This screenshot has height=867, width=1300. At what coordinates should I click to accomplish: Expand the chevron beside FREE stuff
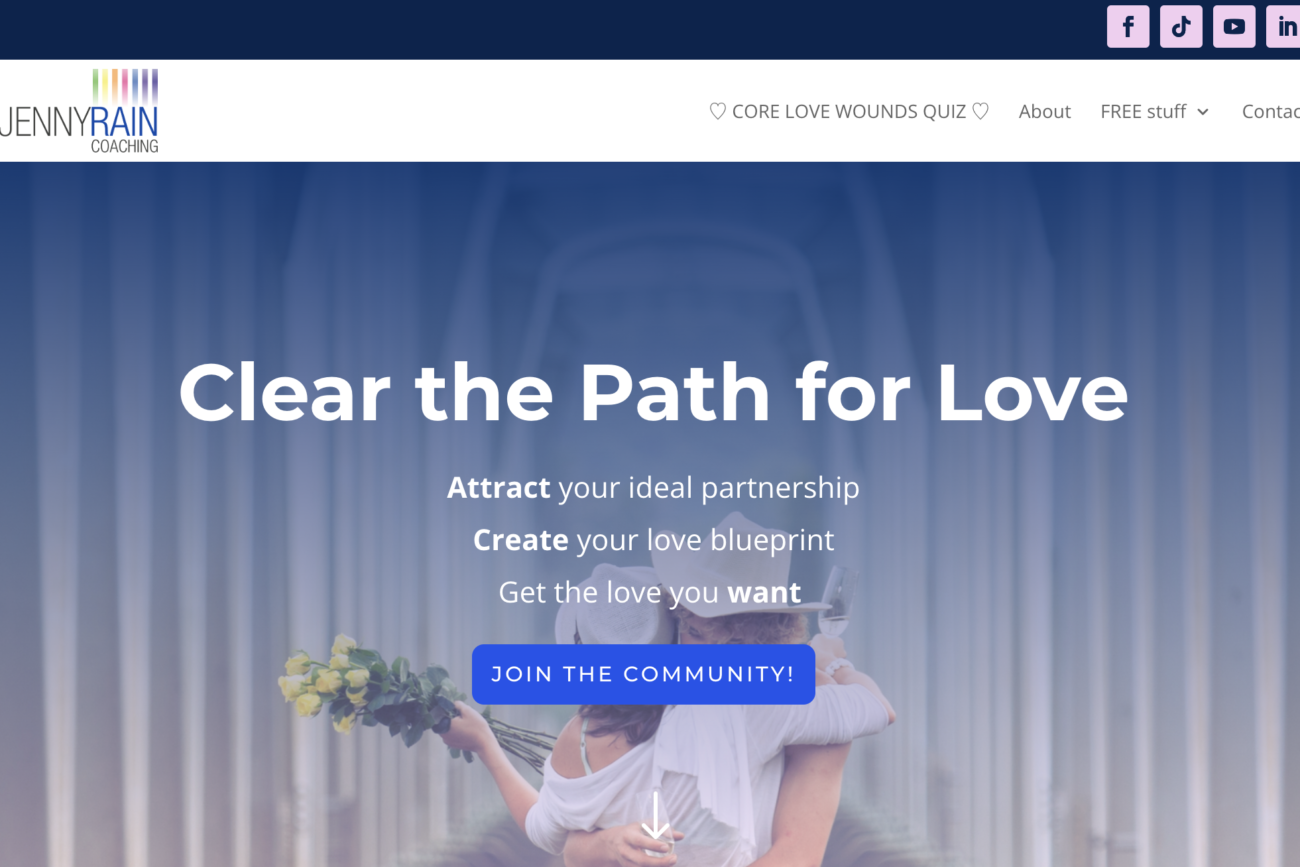(1203, 112)
